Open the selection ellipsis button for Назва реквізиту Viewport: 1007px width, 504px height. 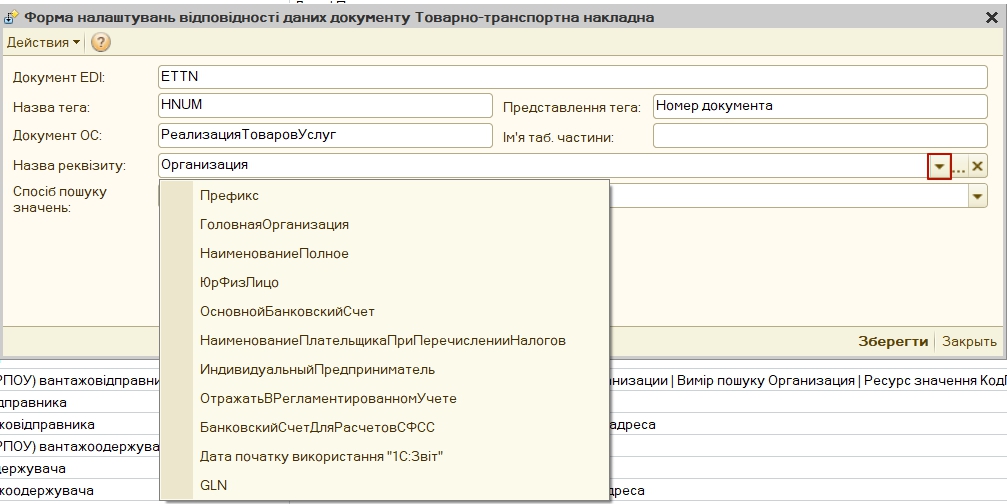(x=959, y=167)
